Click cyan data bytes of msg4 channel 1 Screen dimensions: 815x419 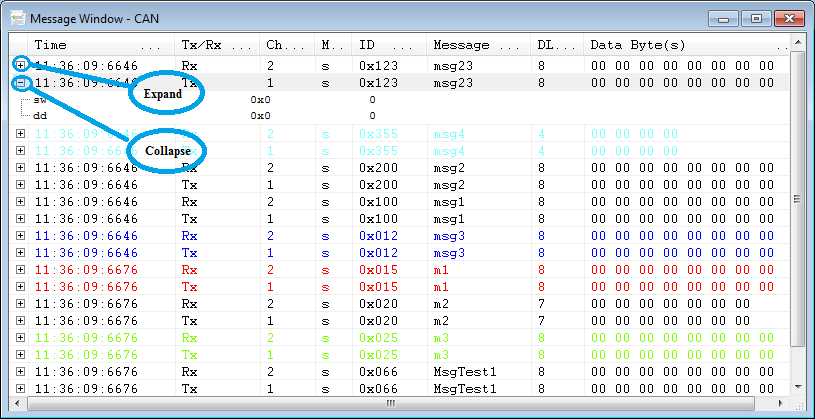634,151
